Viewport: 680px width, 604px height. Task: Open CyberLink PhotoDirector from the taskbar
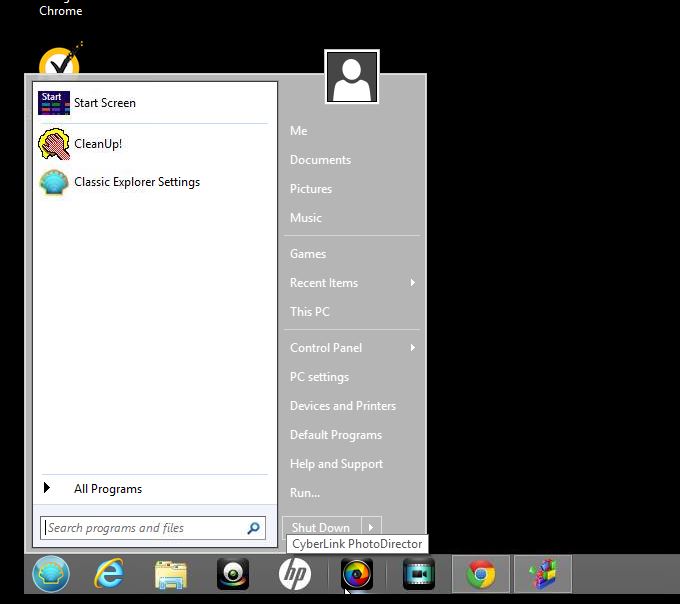tap(357, 574)
